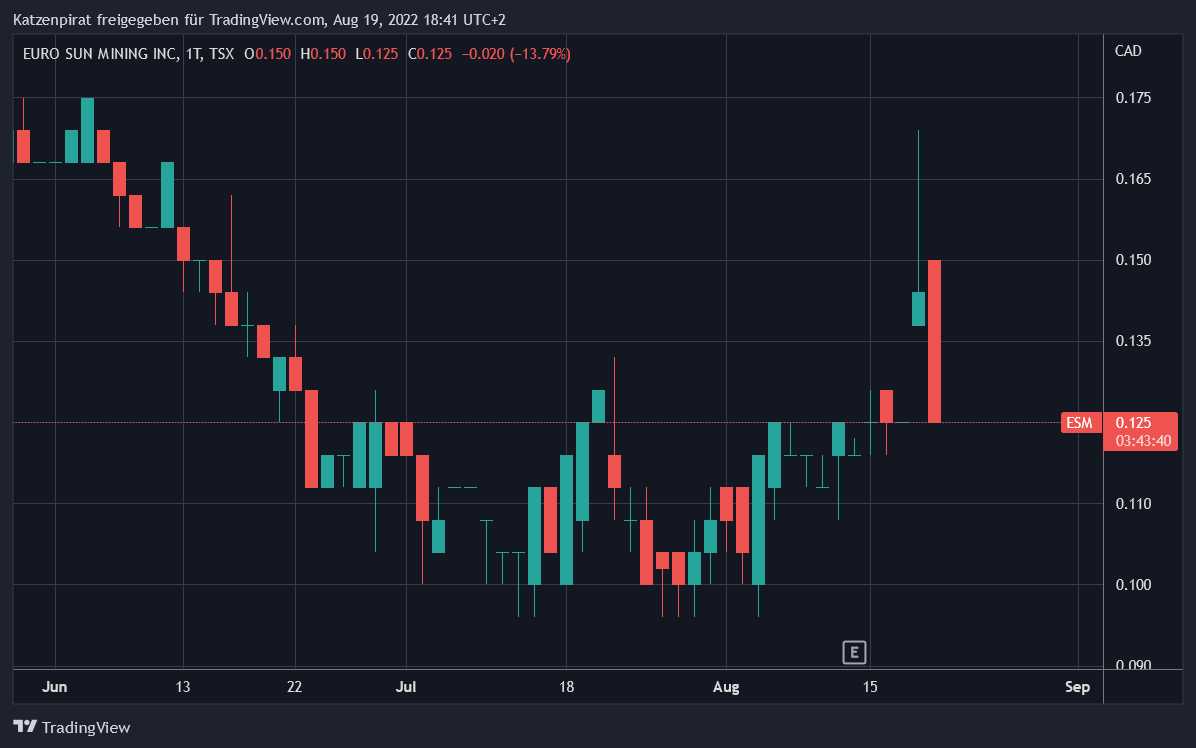Click the close value C0.125

[430, 54]
